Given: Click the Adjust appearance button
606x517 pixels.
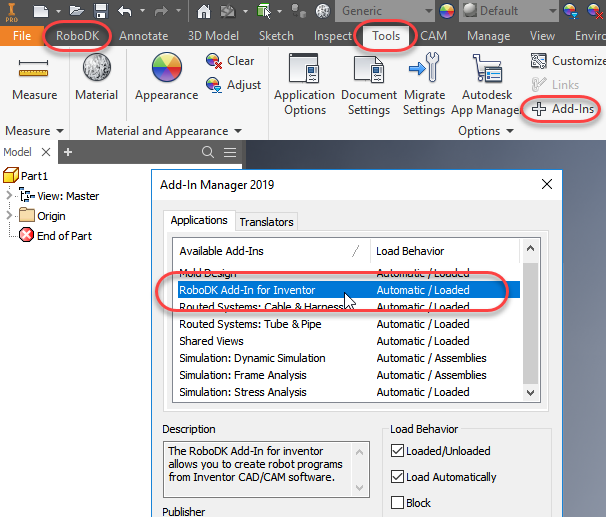Looking at the screenshot, I should tap(233, 85).
